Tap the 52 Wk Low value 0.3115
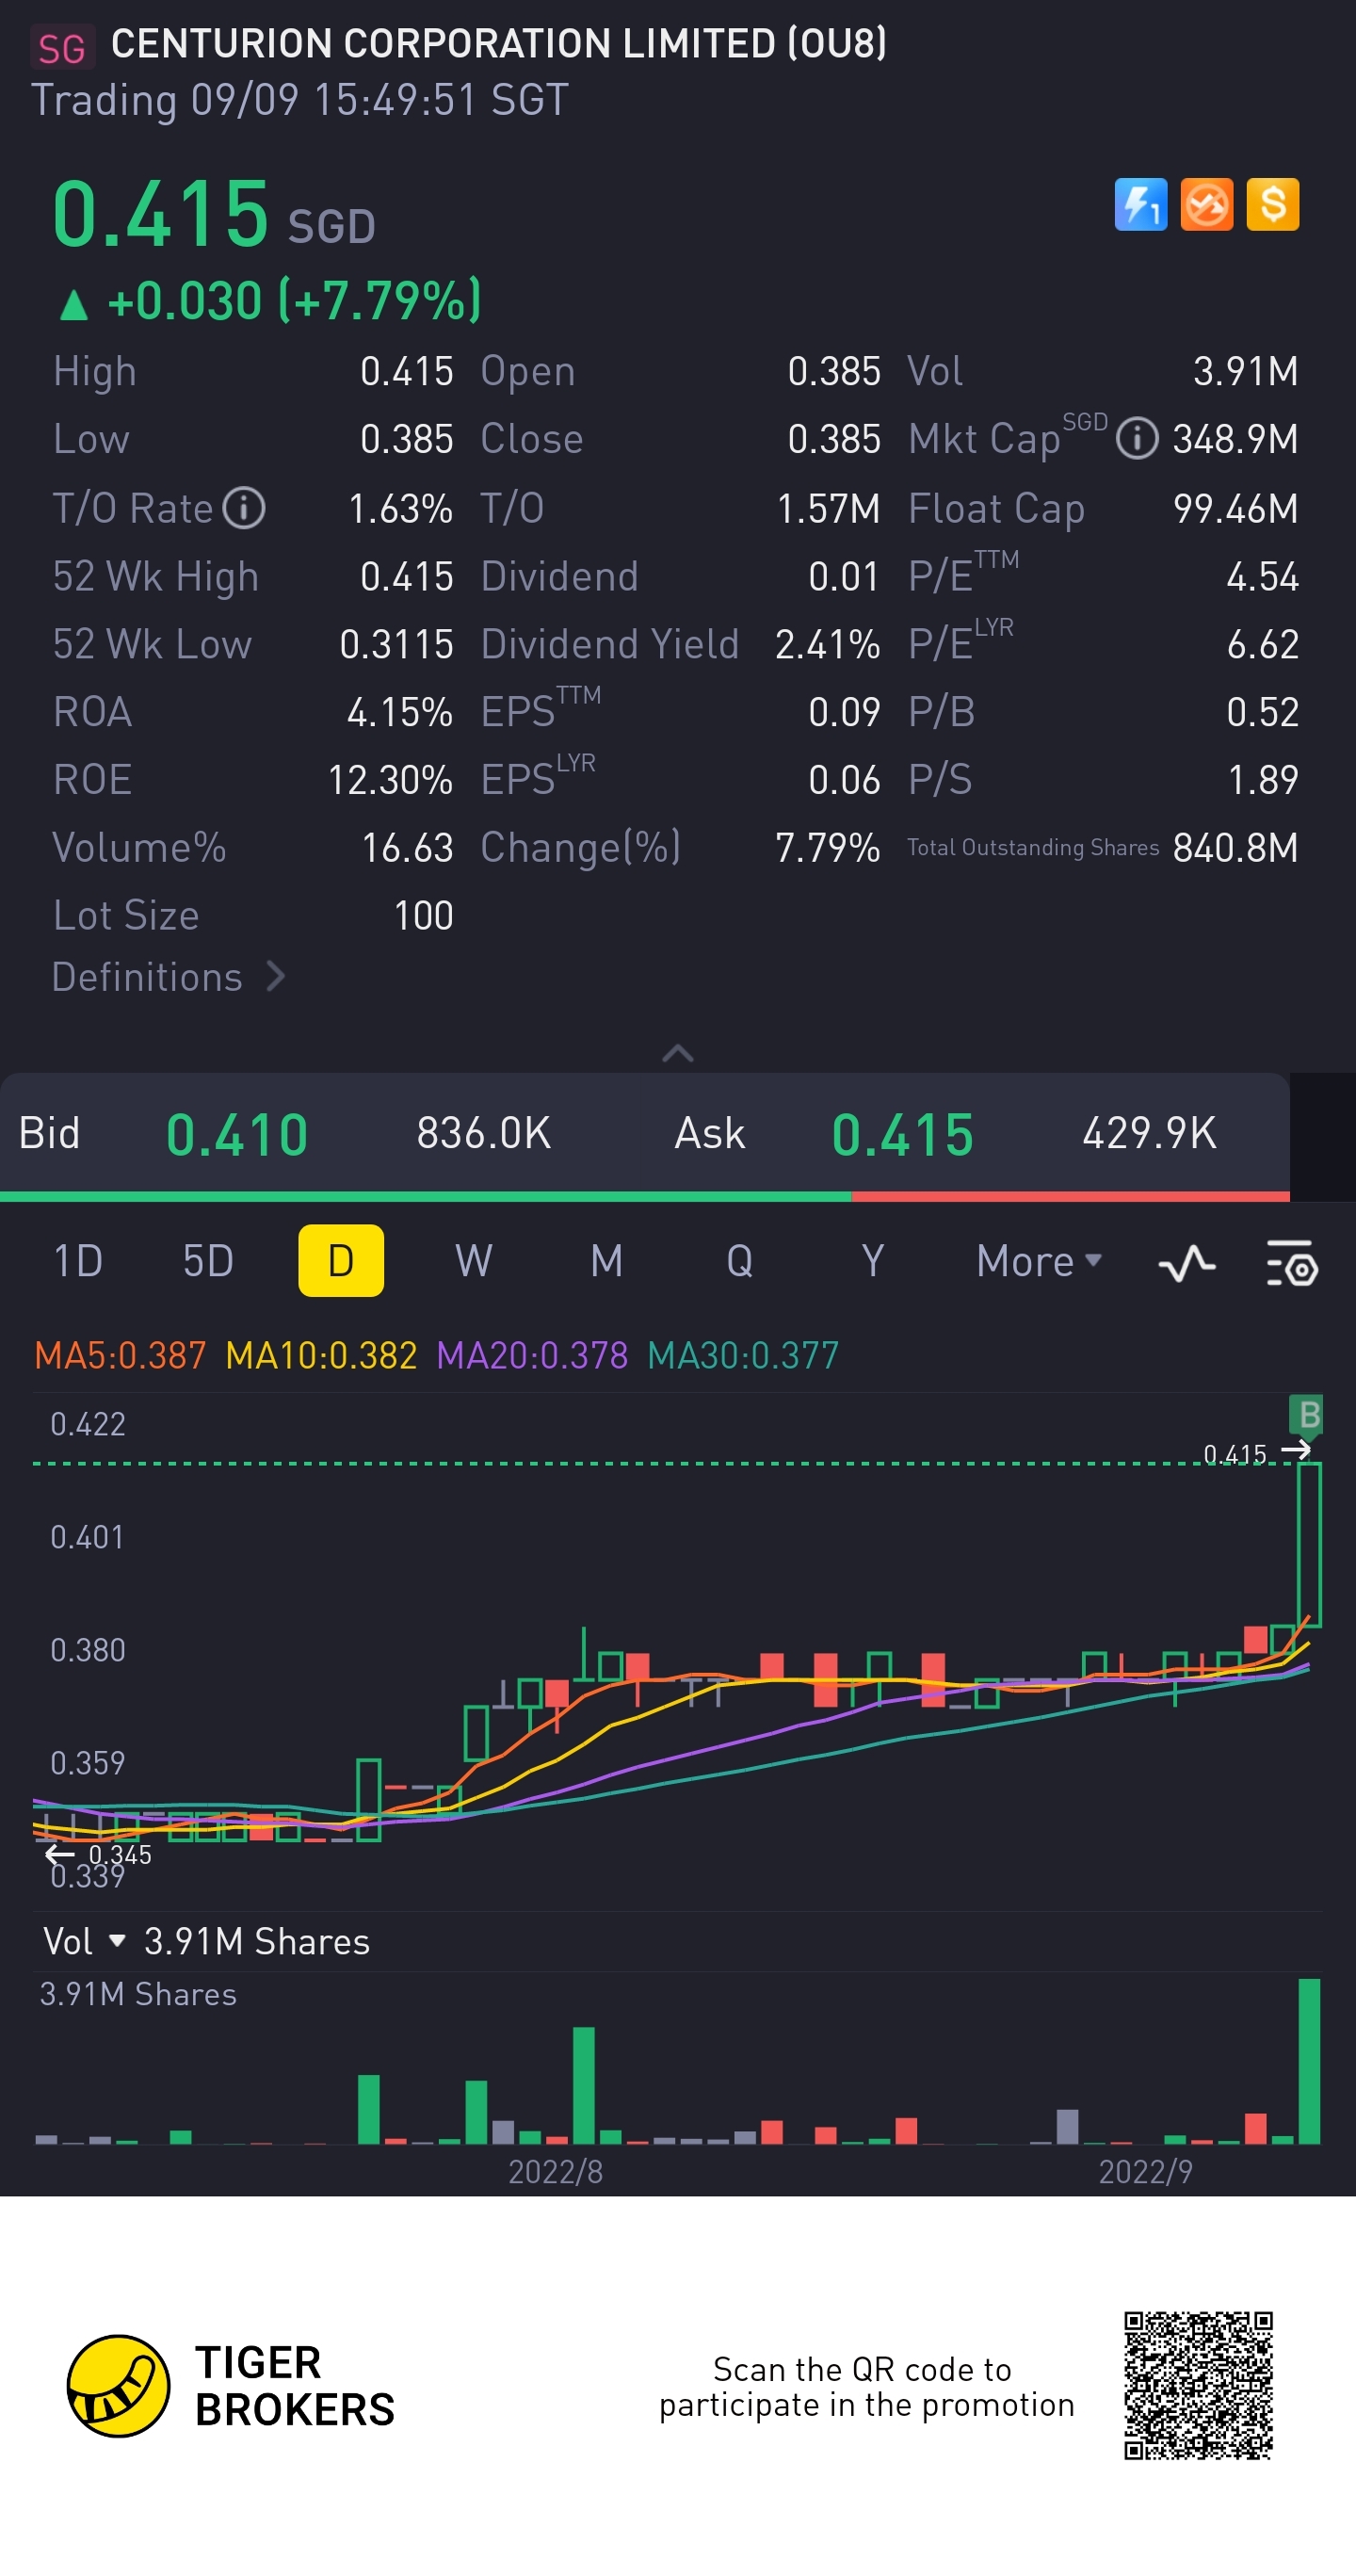Viewport: 1356px width, 2576px height. [x=397, y=645]
